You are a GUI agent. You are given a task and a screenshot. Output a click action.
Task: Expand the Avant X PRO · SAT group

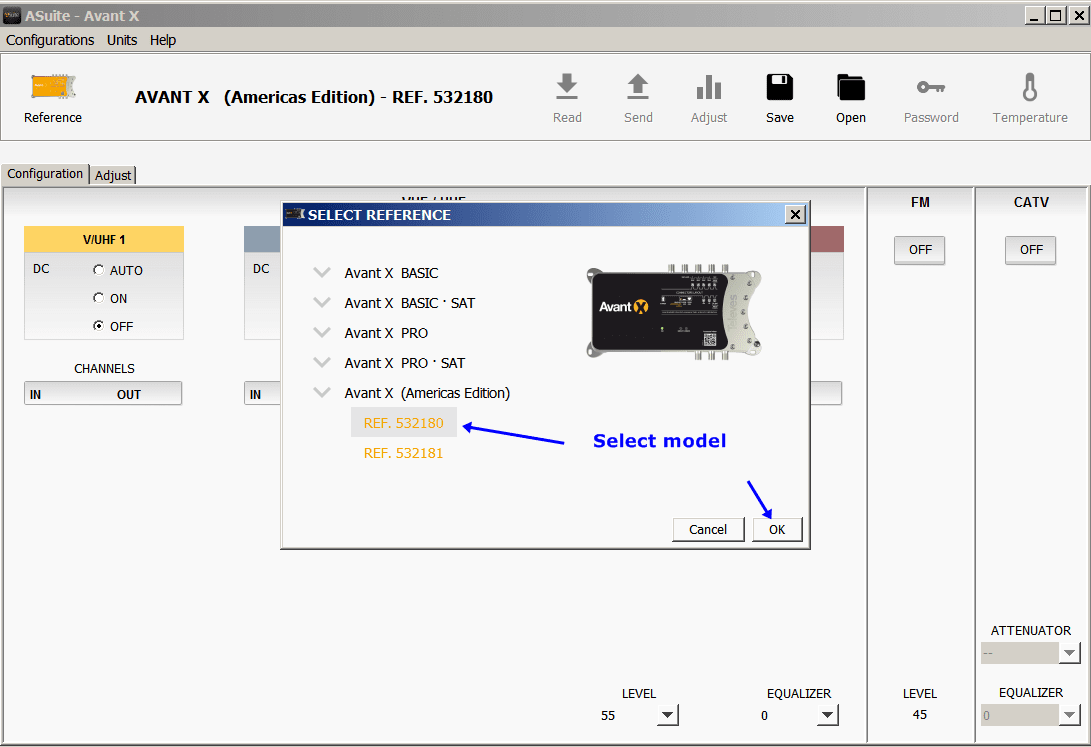click(321, 362)
